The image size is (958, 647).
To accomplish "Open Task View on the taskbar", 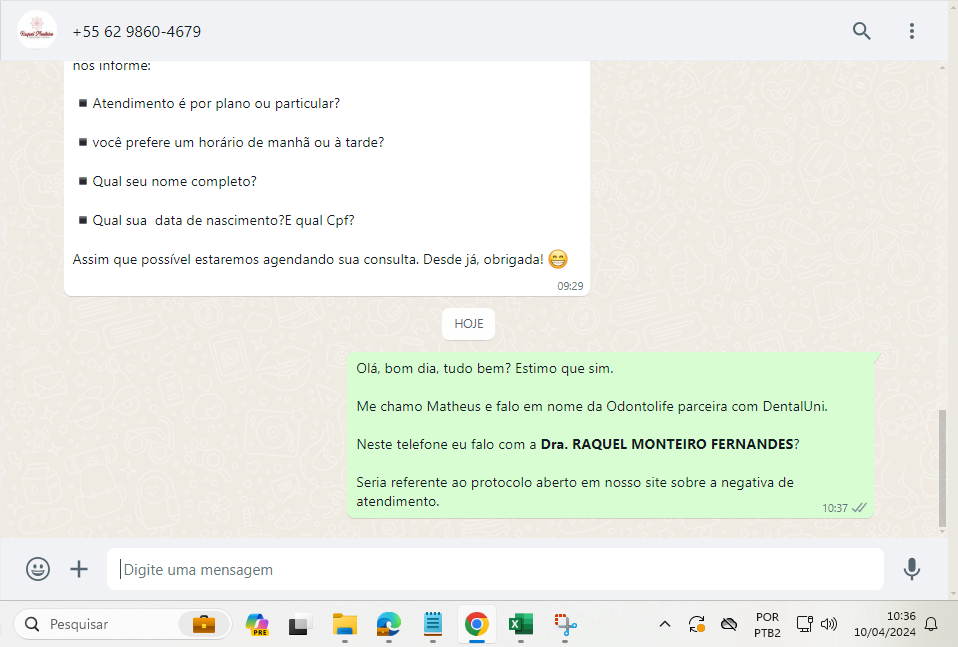I will click(x=299, y=624).
